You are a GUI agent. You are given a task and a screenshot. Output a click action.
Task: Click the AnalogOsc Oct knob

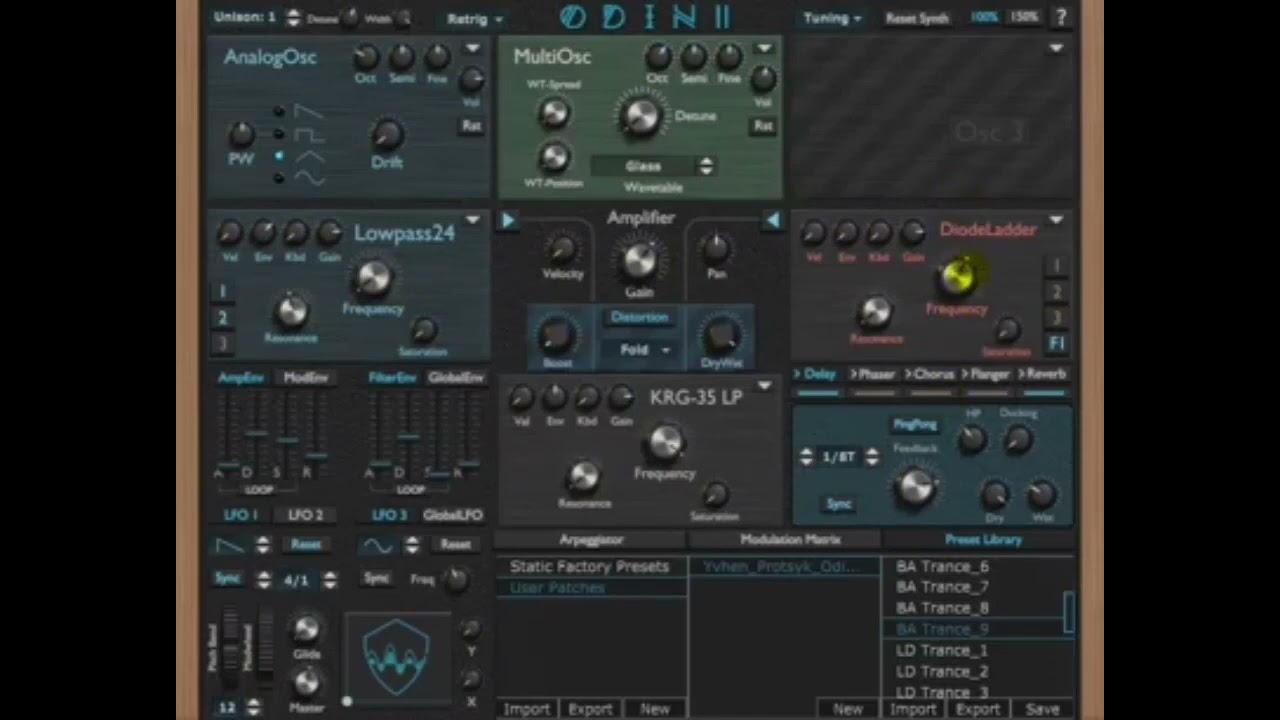[x=367, y=57]
